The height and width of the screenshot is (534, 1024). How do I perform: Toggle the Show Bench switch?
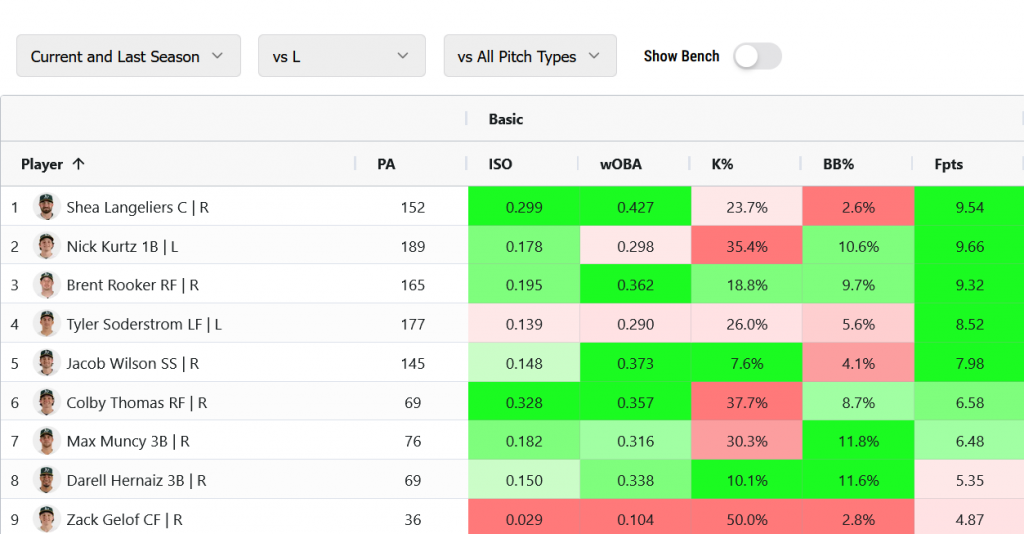tap(757, 57)
